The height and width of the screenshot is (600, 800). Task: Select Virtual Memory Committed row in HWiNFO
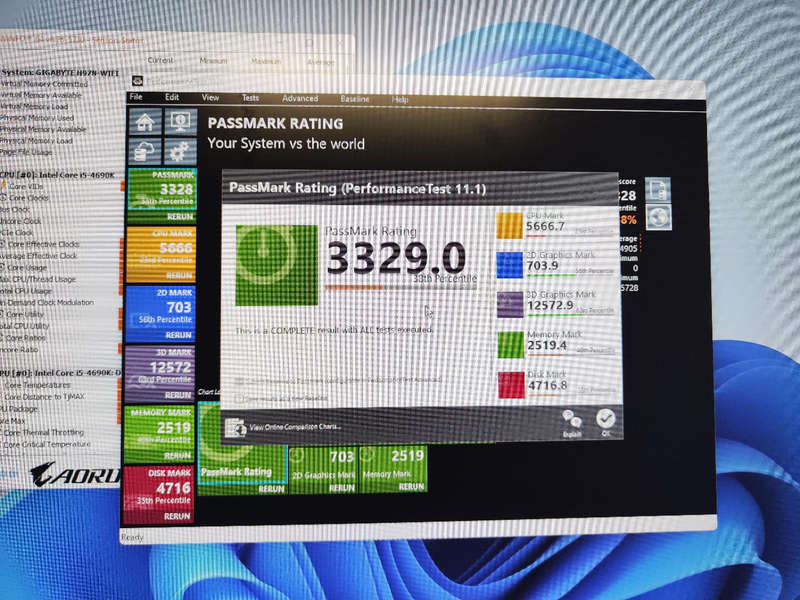44,84
